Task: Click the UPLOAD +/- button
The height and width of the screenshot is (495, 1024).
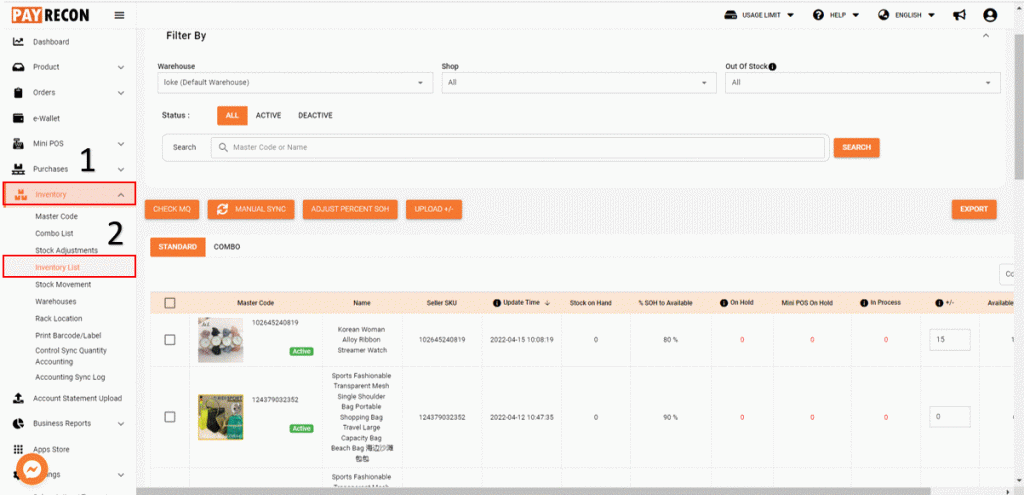Action: pyautogui.click(x=434, y=209)
